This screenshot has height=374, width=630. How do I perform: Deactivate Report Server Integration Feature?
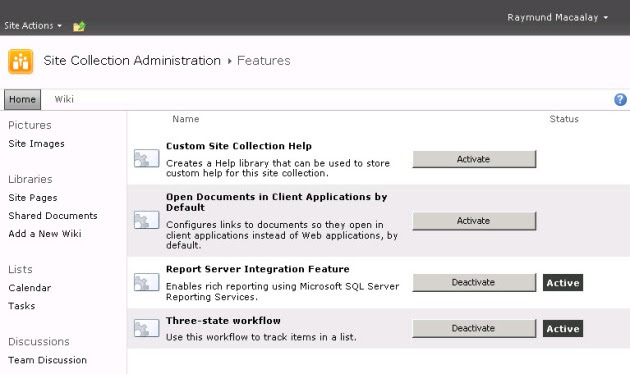(474, 282)
